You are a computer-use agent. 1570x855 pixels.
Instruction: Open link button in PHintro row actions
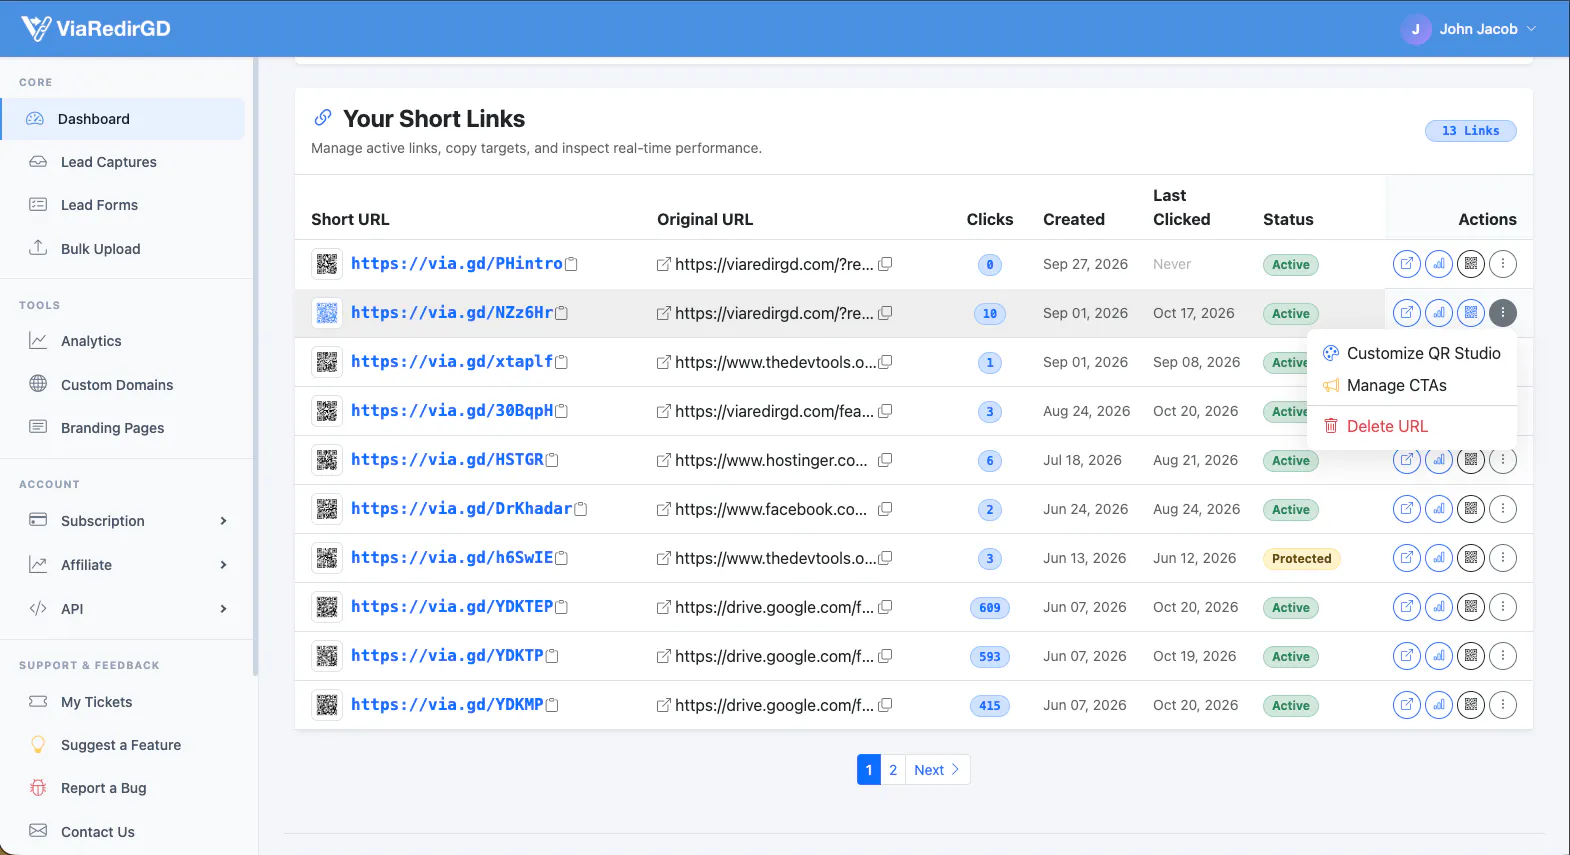click(1407, 264)
